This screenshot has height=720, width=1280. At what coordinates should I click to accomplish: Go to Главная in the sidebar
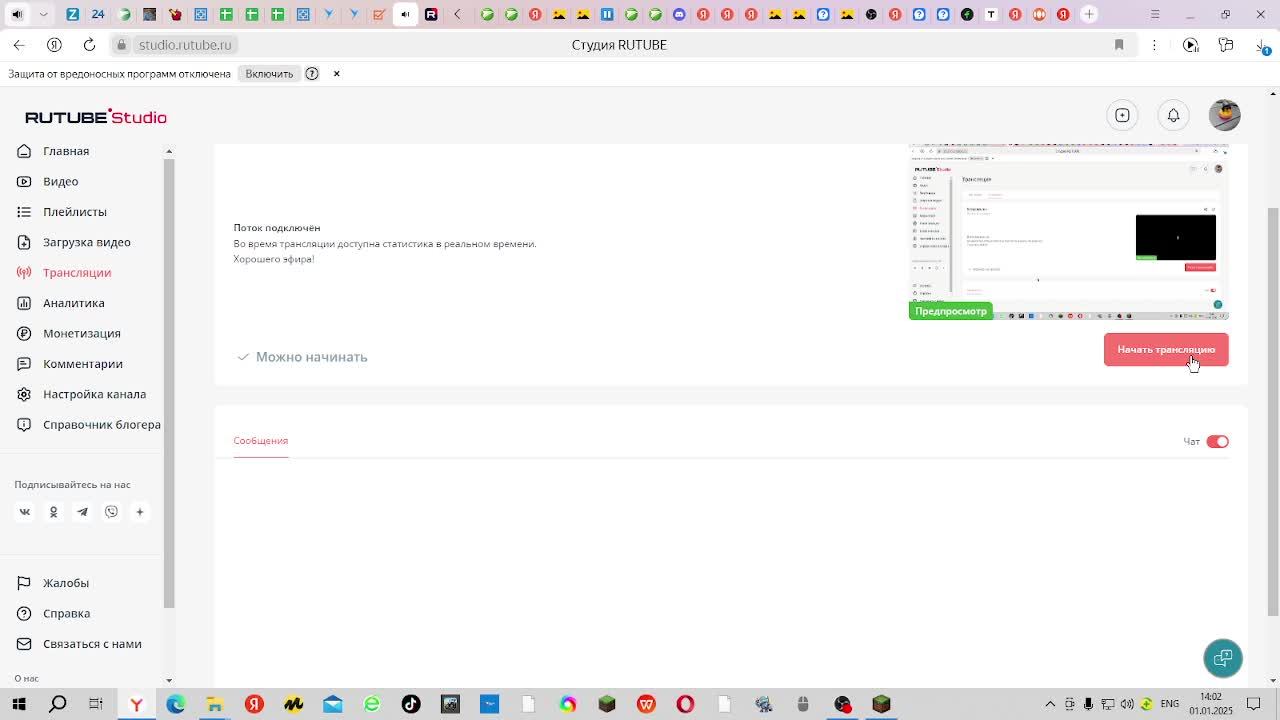pos(66,151)
